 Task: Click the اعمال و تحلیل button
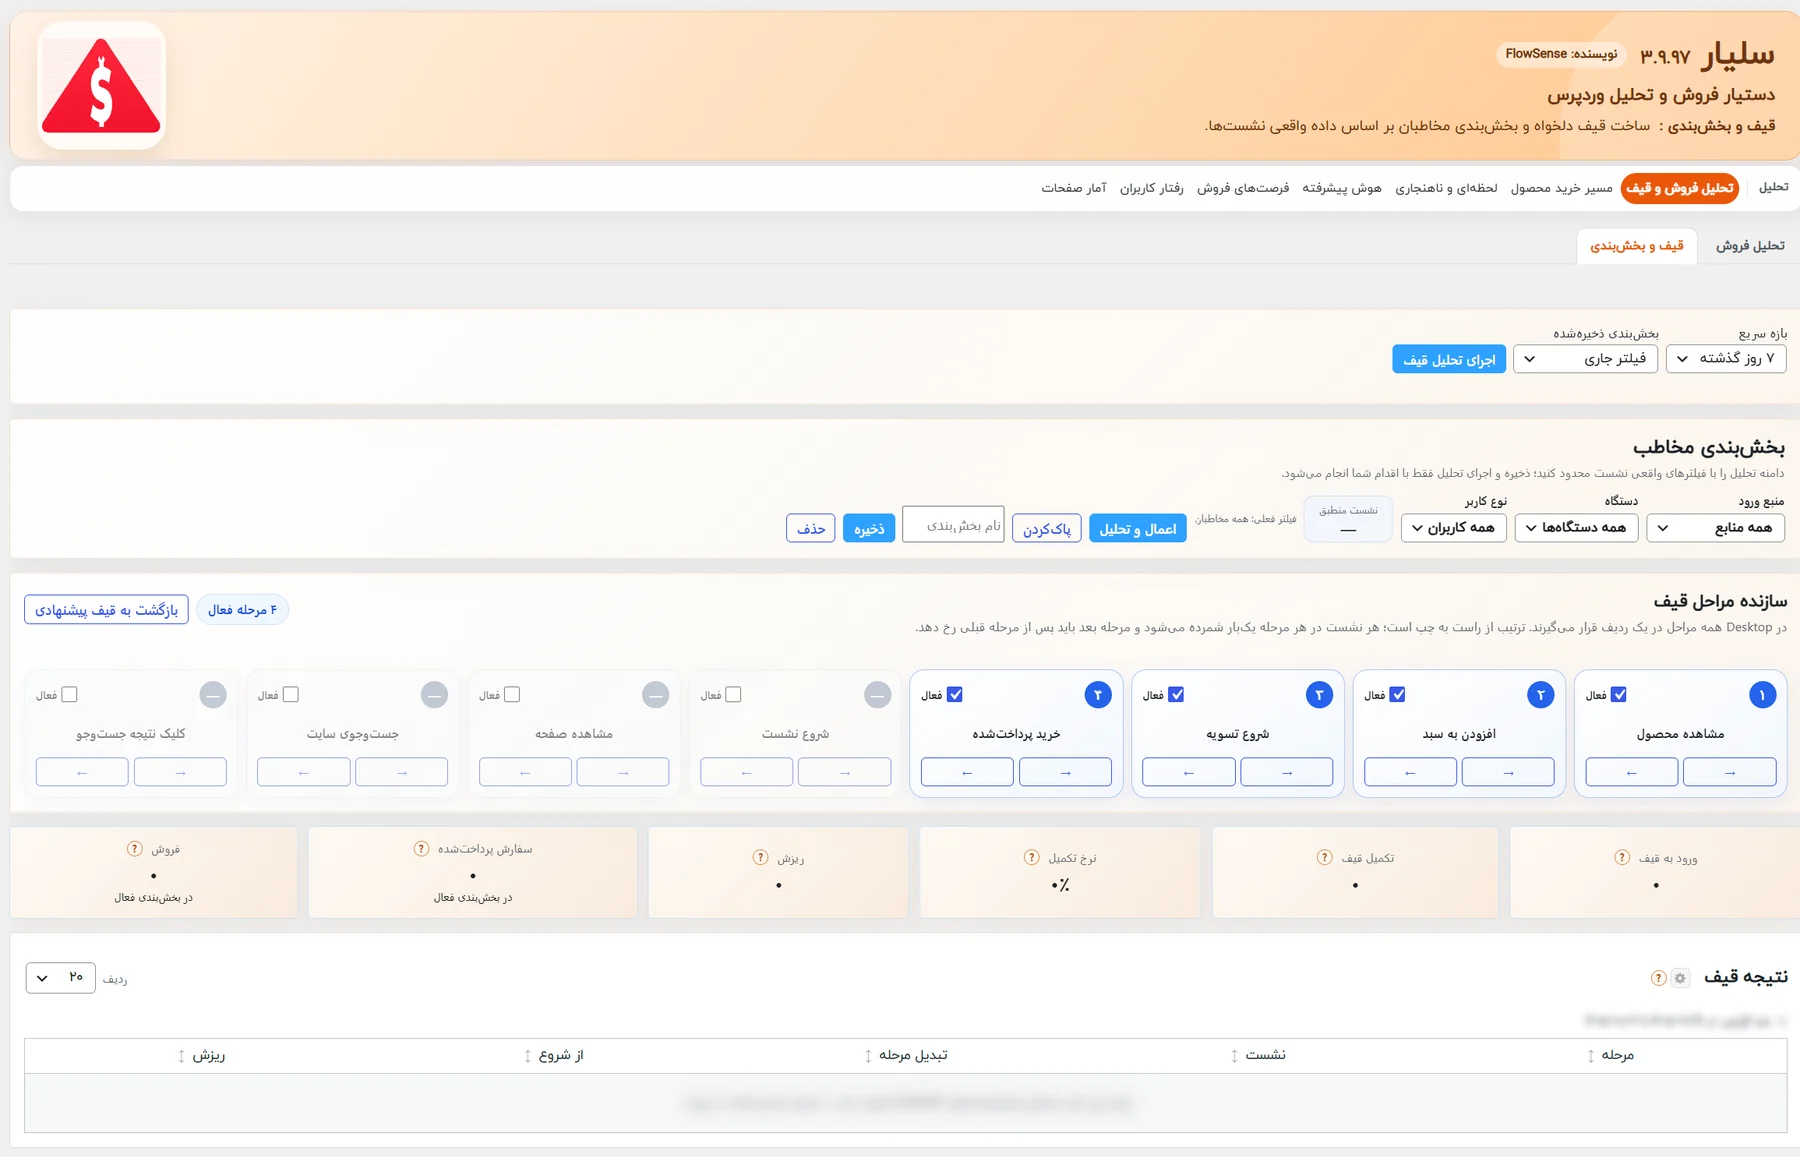click(x=1137, y=528)
